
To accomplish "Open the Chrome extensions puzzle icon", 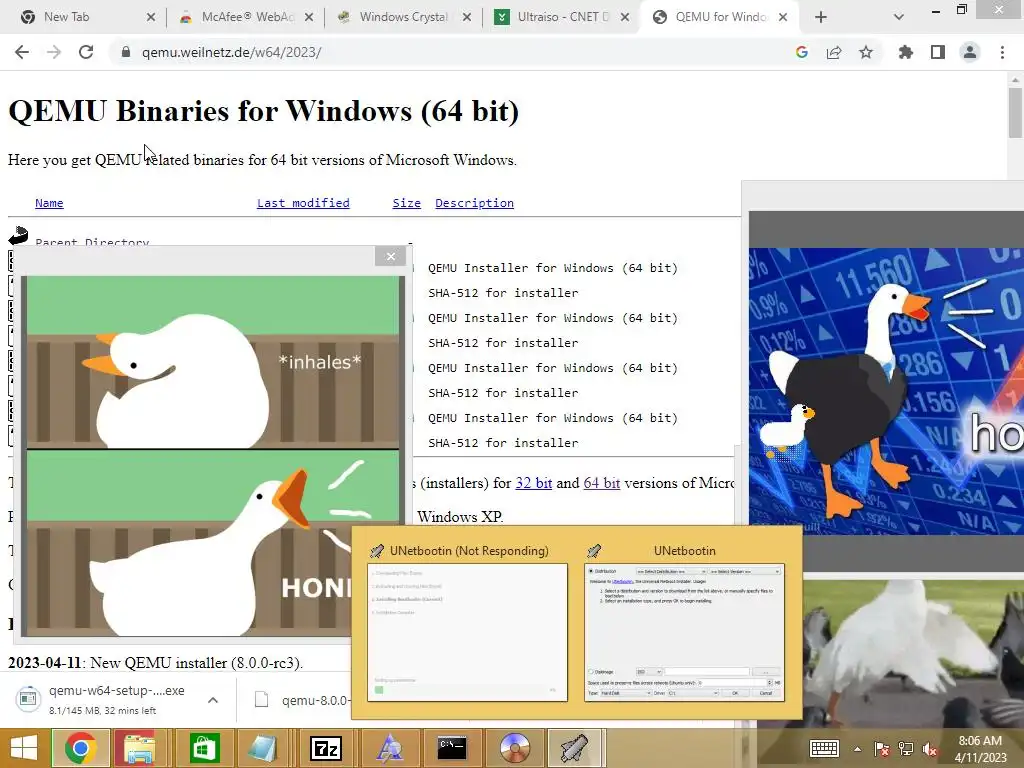I will [905, 52].
